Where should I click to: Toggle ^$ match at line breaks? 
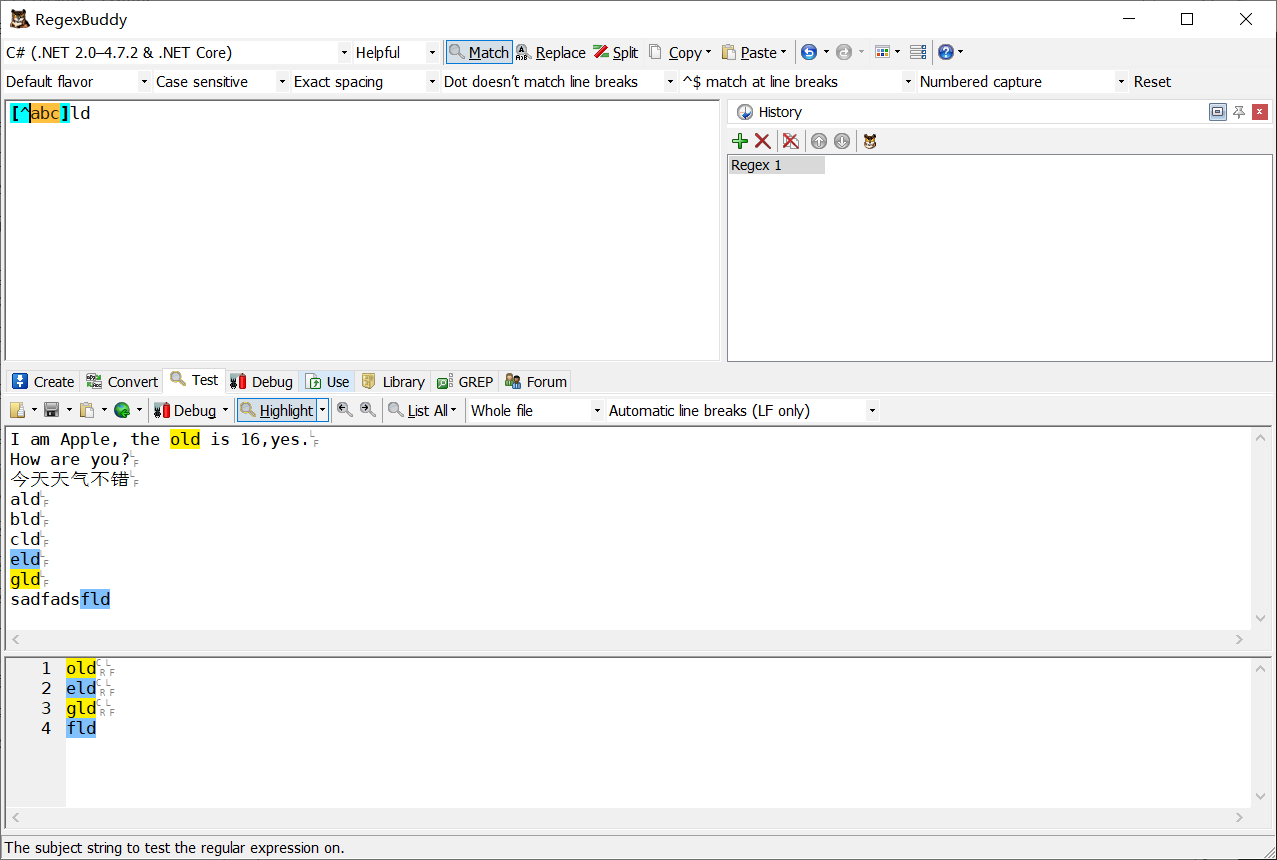pyautogui.click(x=797, y=82)
